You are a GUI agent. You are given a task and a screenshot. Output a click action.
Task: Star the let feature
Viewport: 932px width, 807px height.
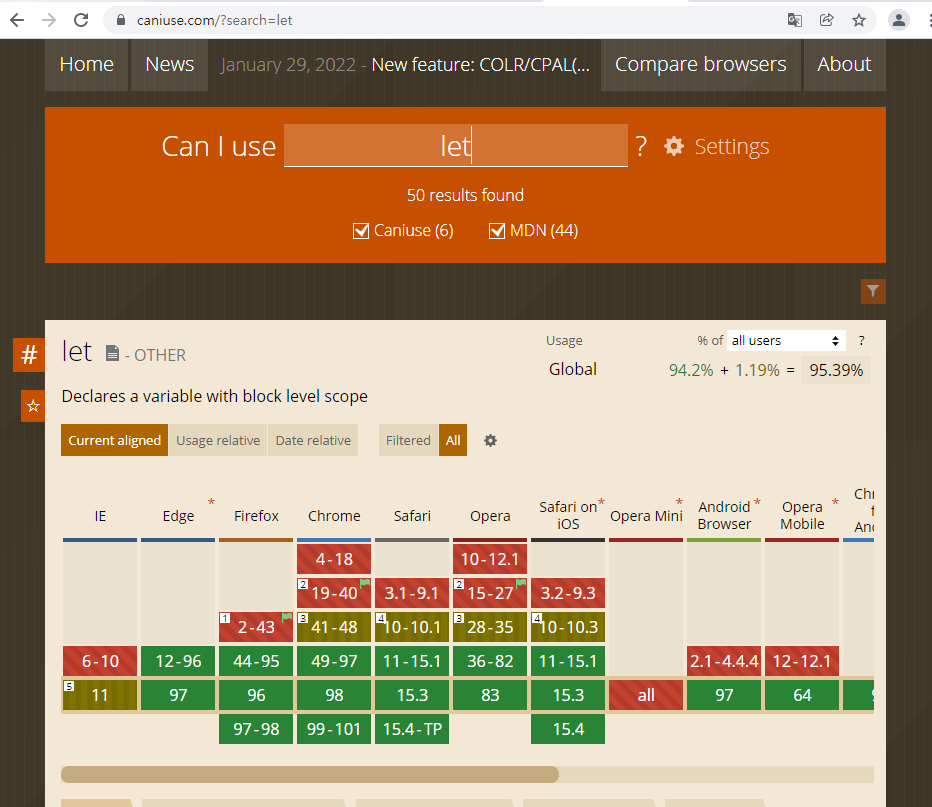click(33, 406)
